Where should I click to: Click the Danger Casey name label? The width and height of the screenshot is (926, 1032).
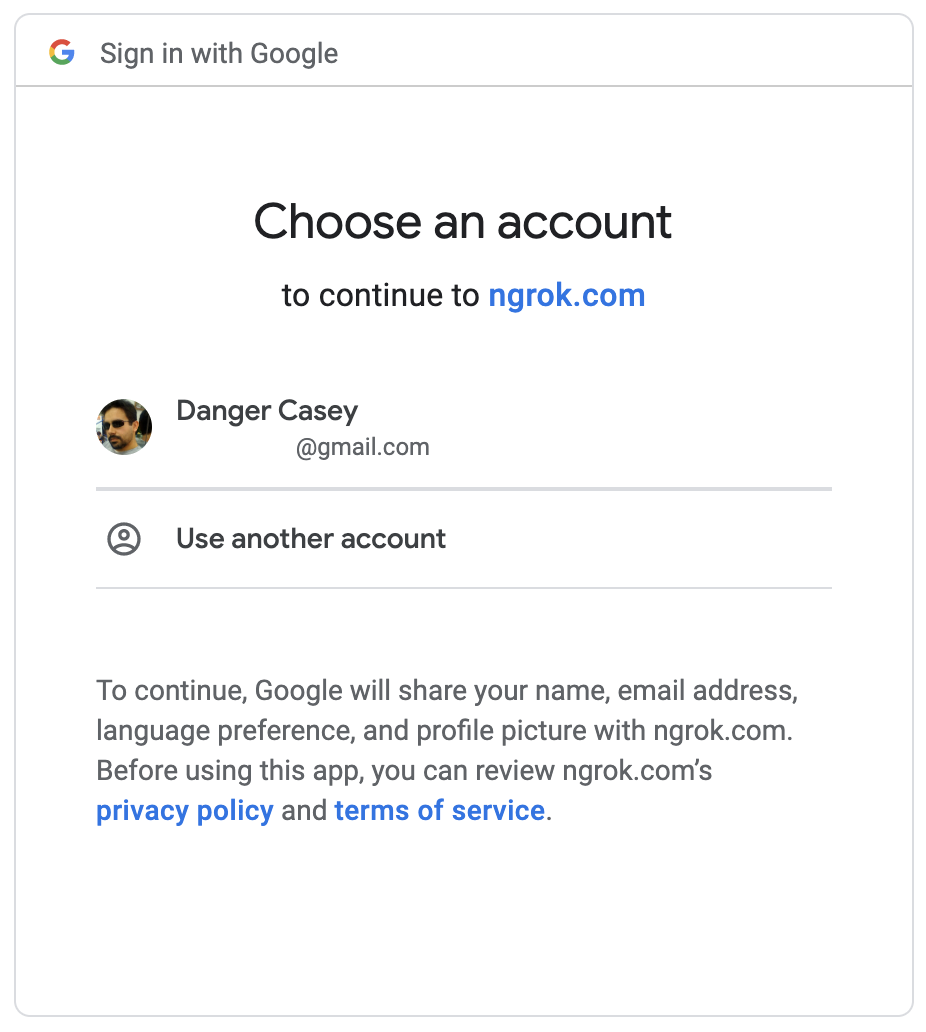266,410
